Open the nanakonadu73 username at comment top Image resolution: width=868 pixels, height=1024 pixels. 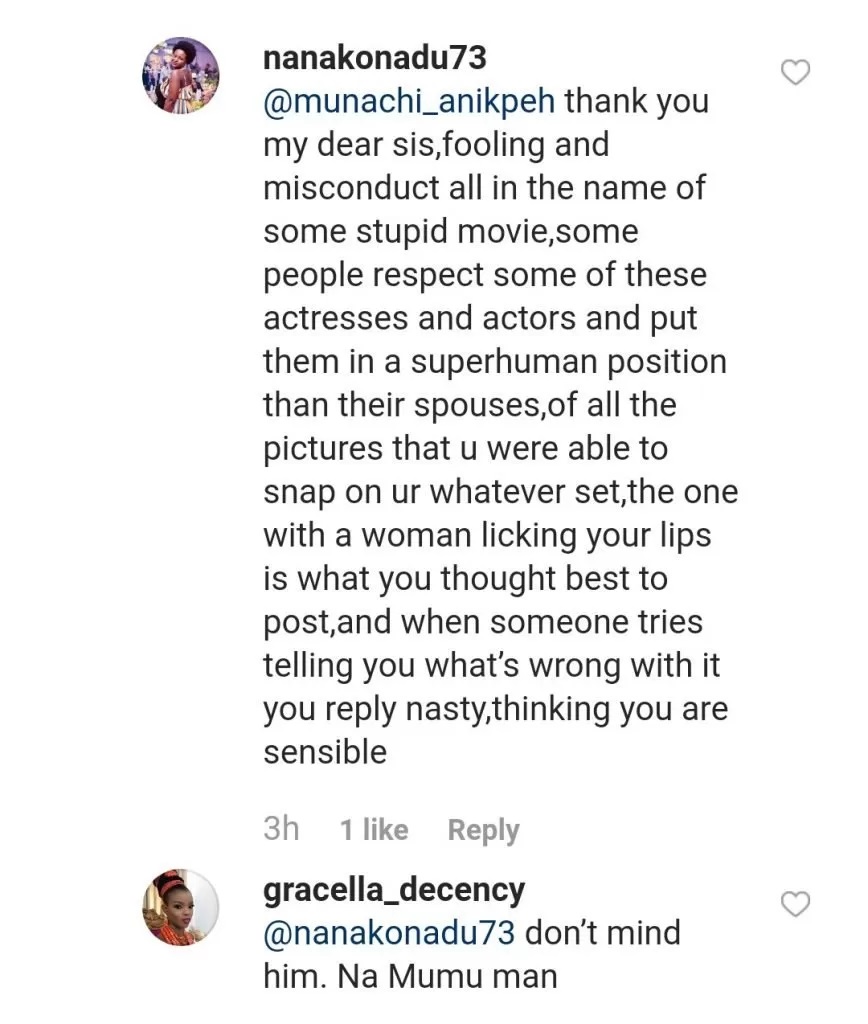click(x=374, y=58)
